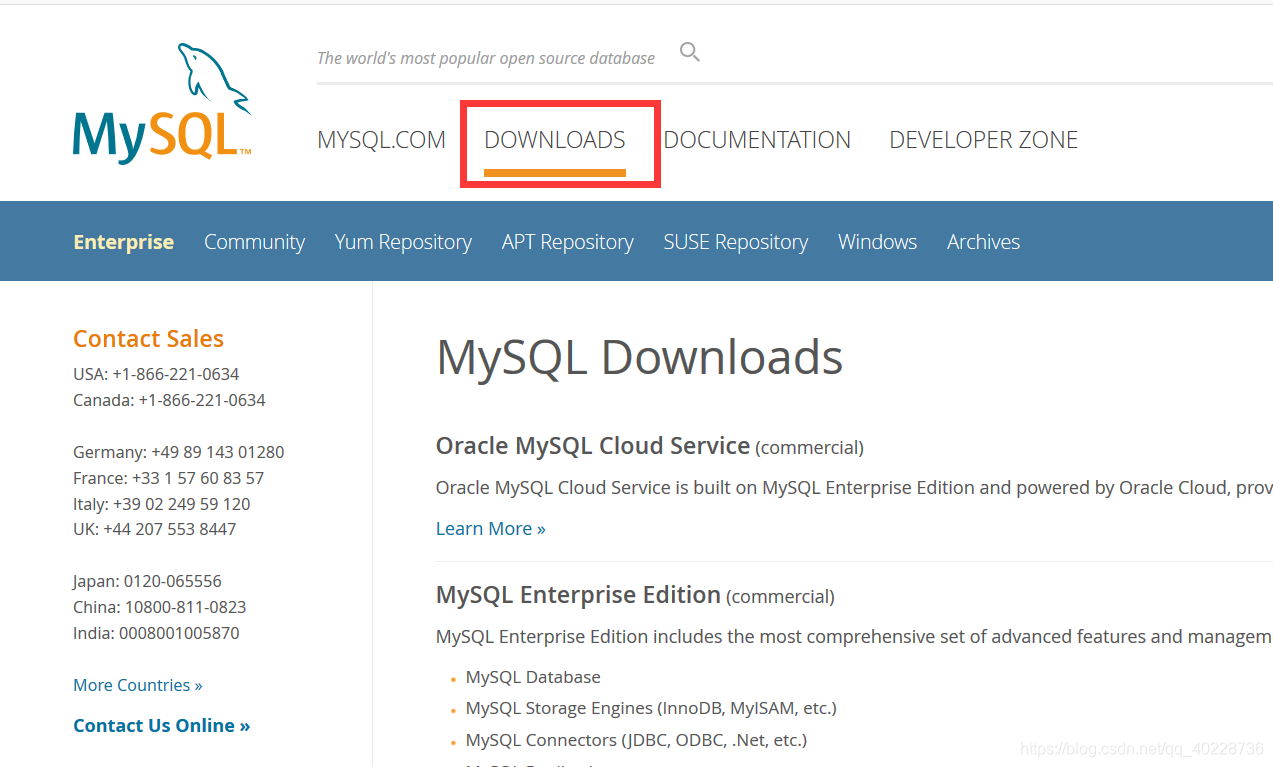Click the Contact Sales heading
The image size is (1273, 767).
click(x=148, y=339)
